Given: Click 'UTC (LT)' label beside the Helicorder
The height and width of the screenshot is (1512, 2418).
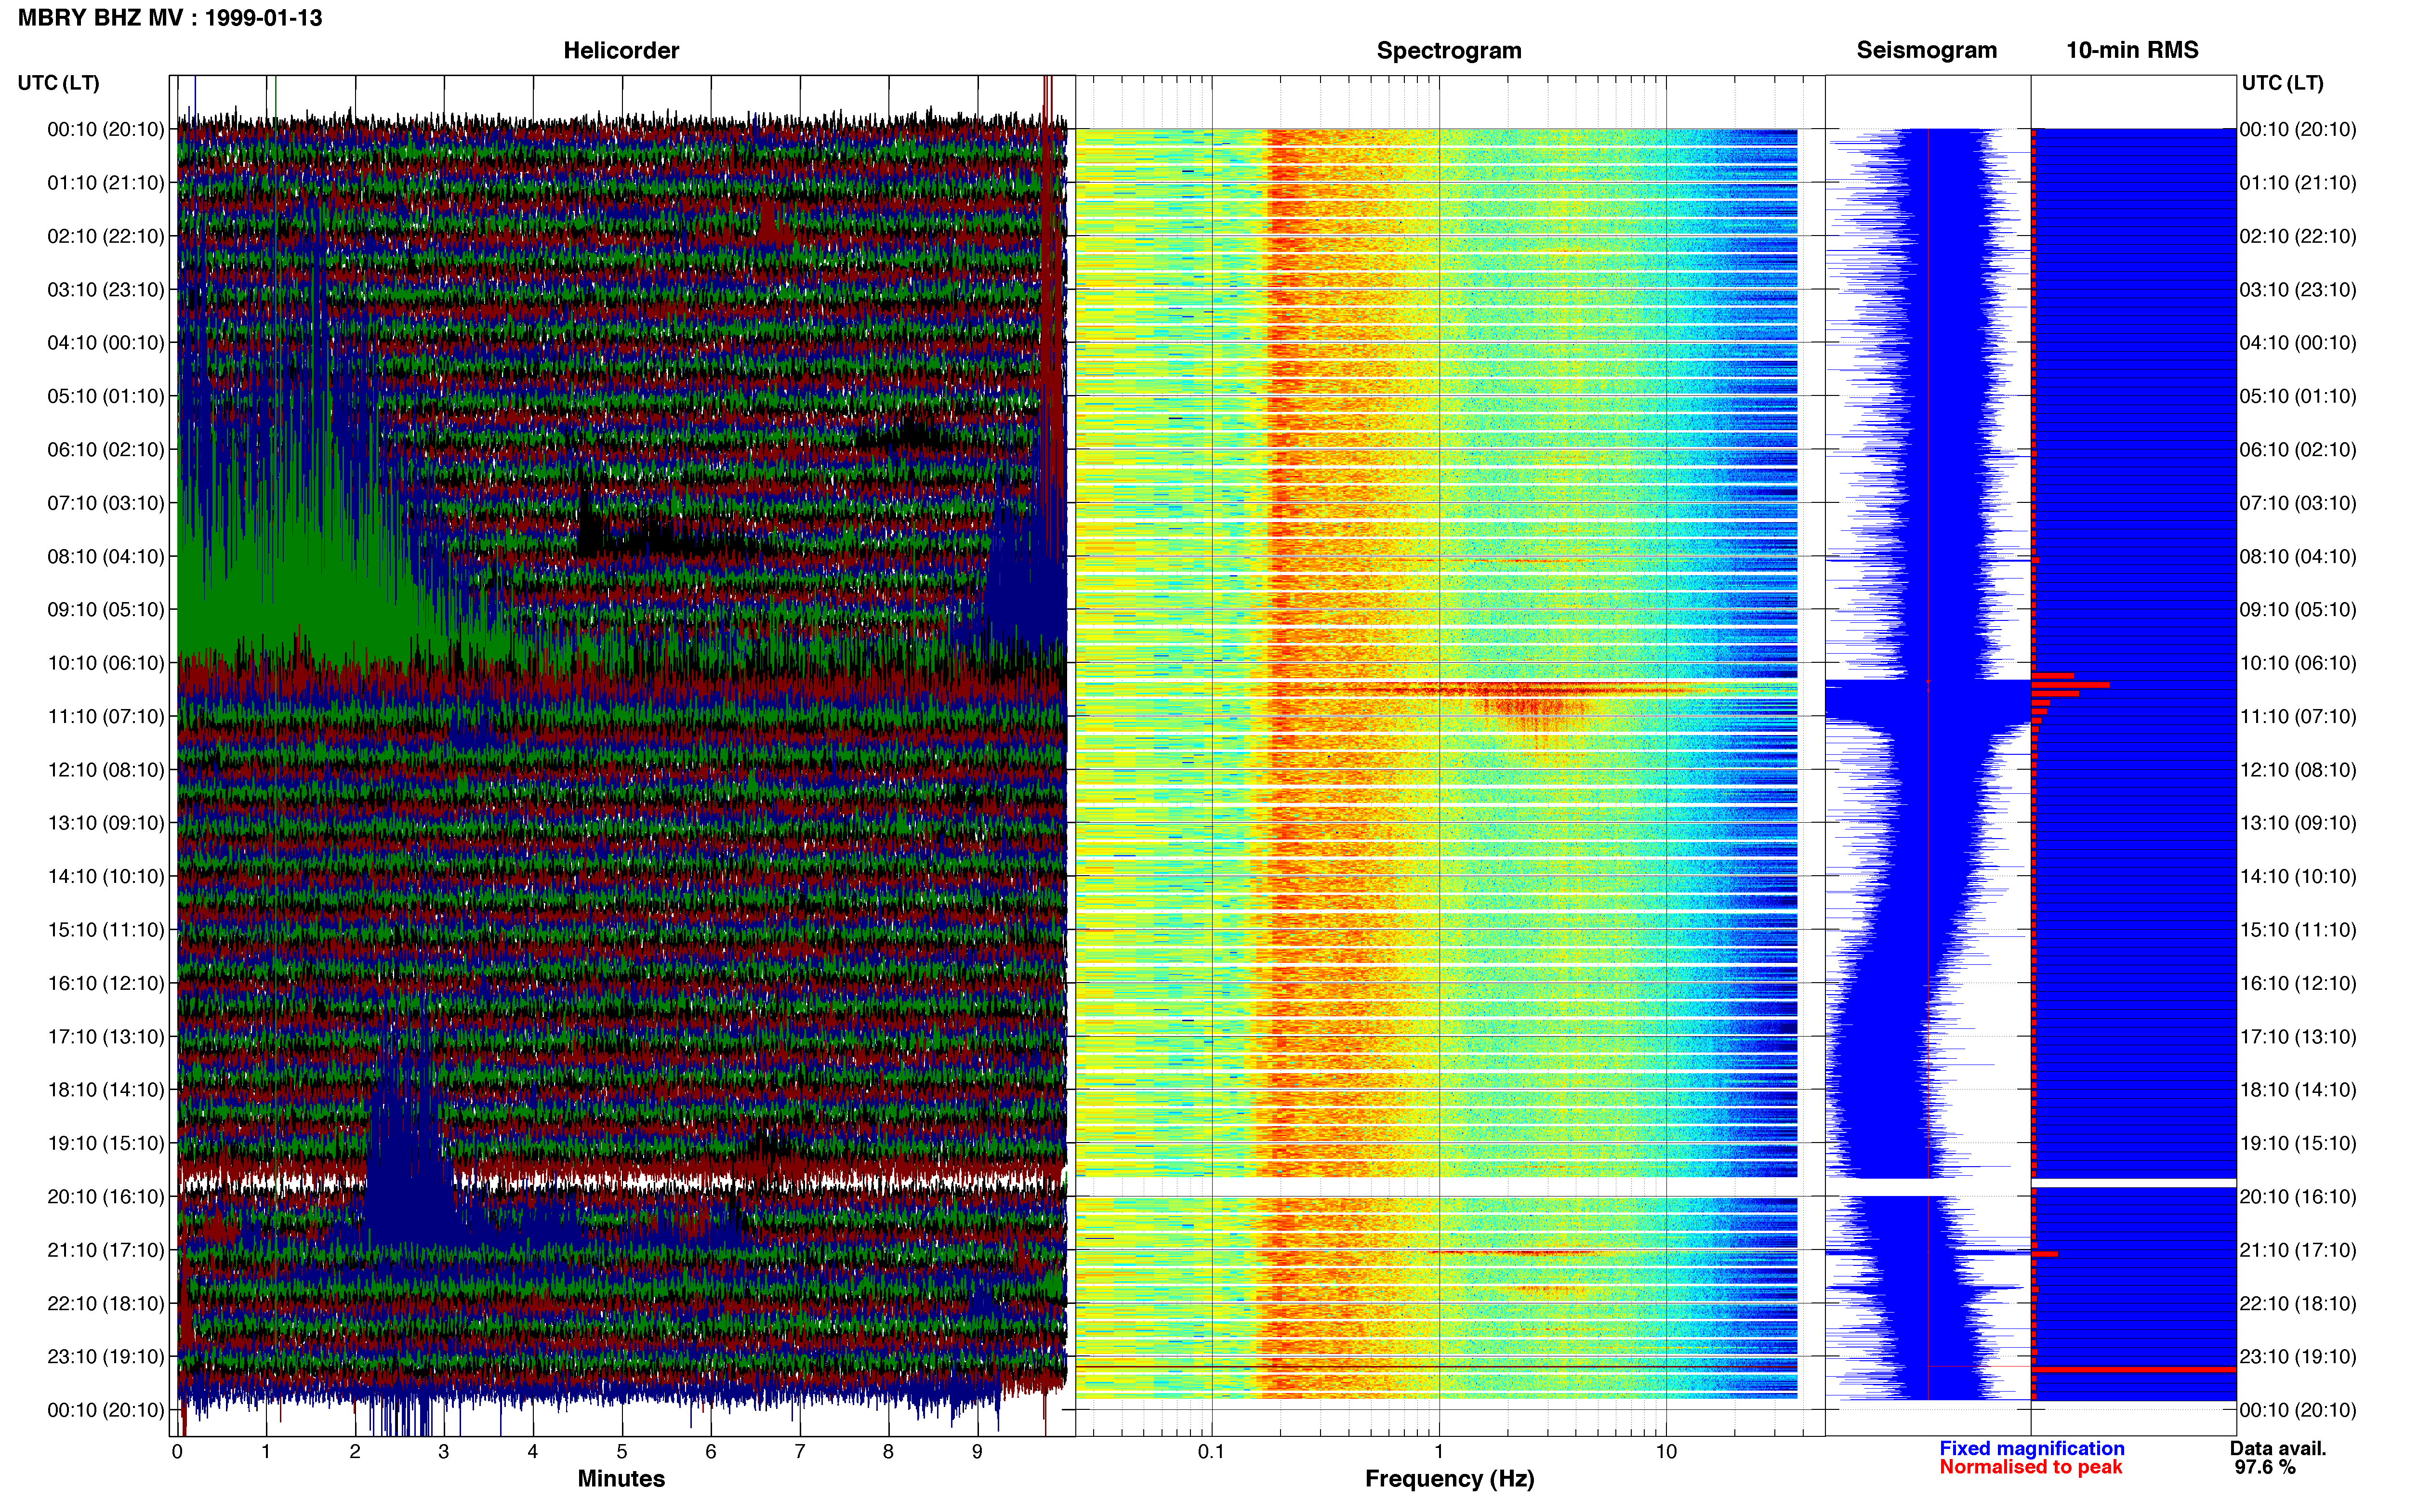Looking at the screenshot, I should tap(58, 83).
